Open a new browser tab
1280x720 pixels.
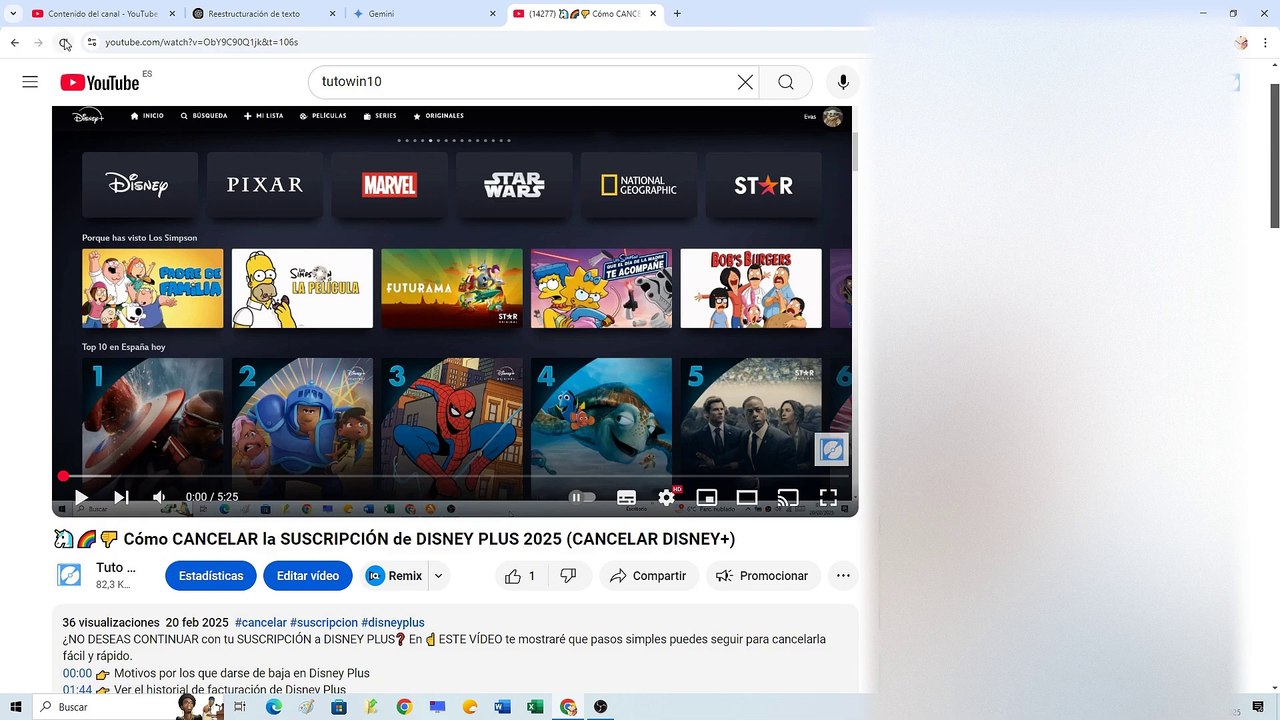coord(677,14)
